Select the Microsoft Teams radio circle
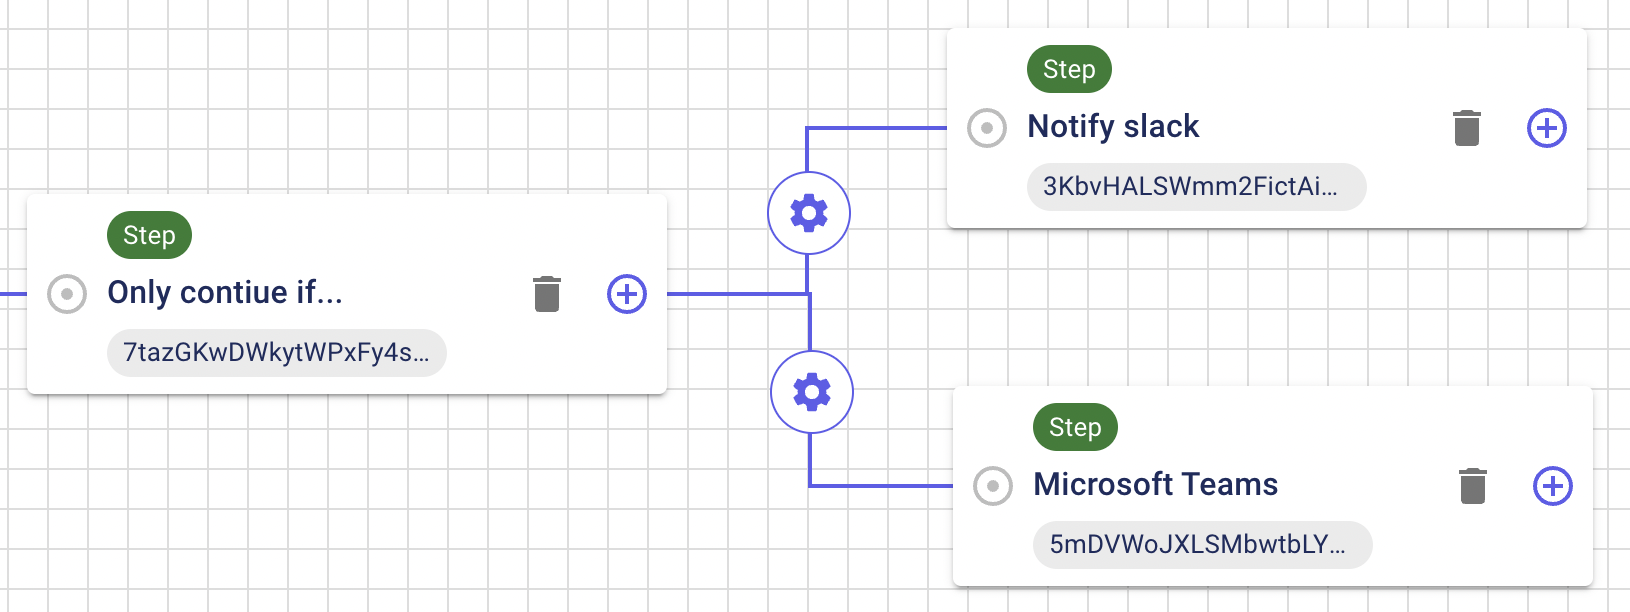This screenshot has height=612, width=1630. coord(993,486)
